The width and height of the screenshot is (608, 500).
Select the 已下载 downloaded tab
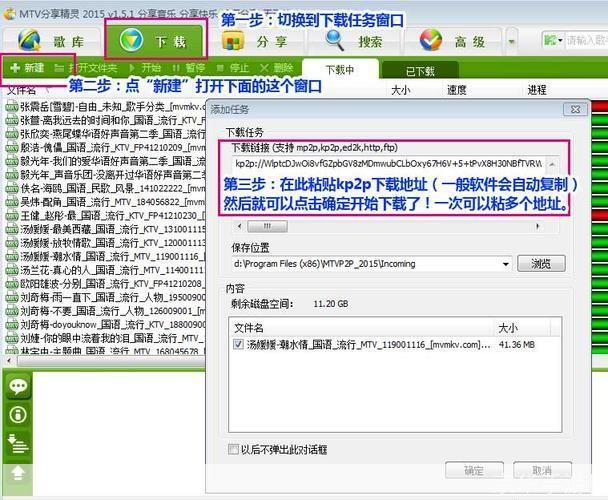(420, 71)
